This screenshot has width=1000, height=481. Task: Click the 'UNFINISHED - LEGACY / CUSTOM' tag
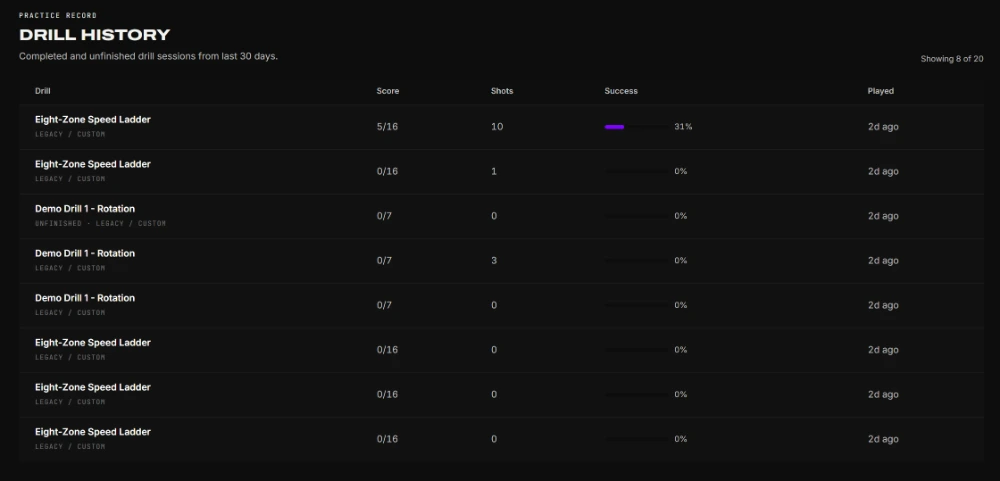tap(100, 224)
